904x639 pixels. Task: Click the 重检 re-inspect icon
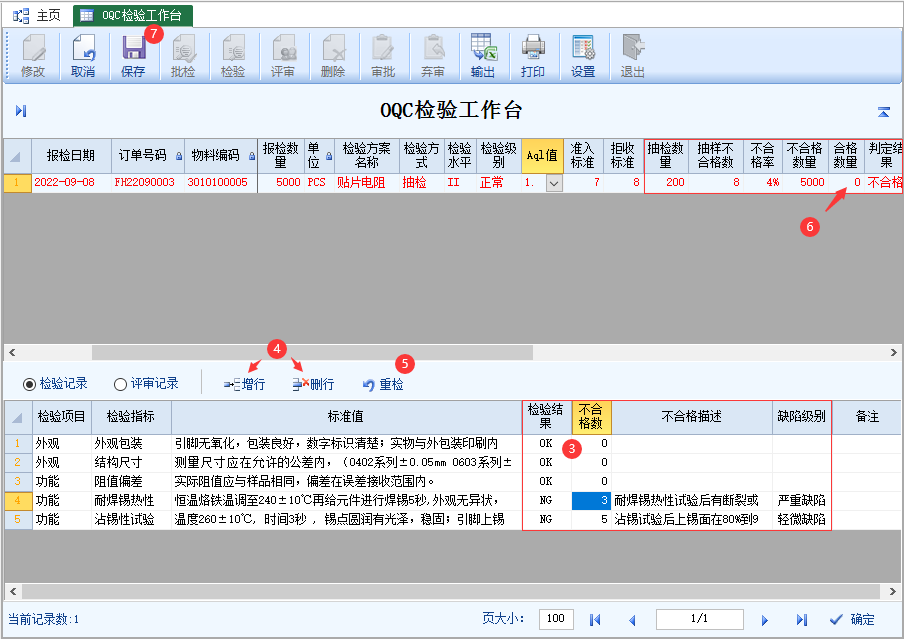click(383, 385)
